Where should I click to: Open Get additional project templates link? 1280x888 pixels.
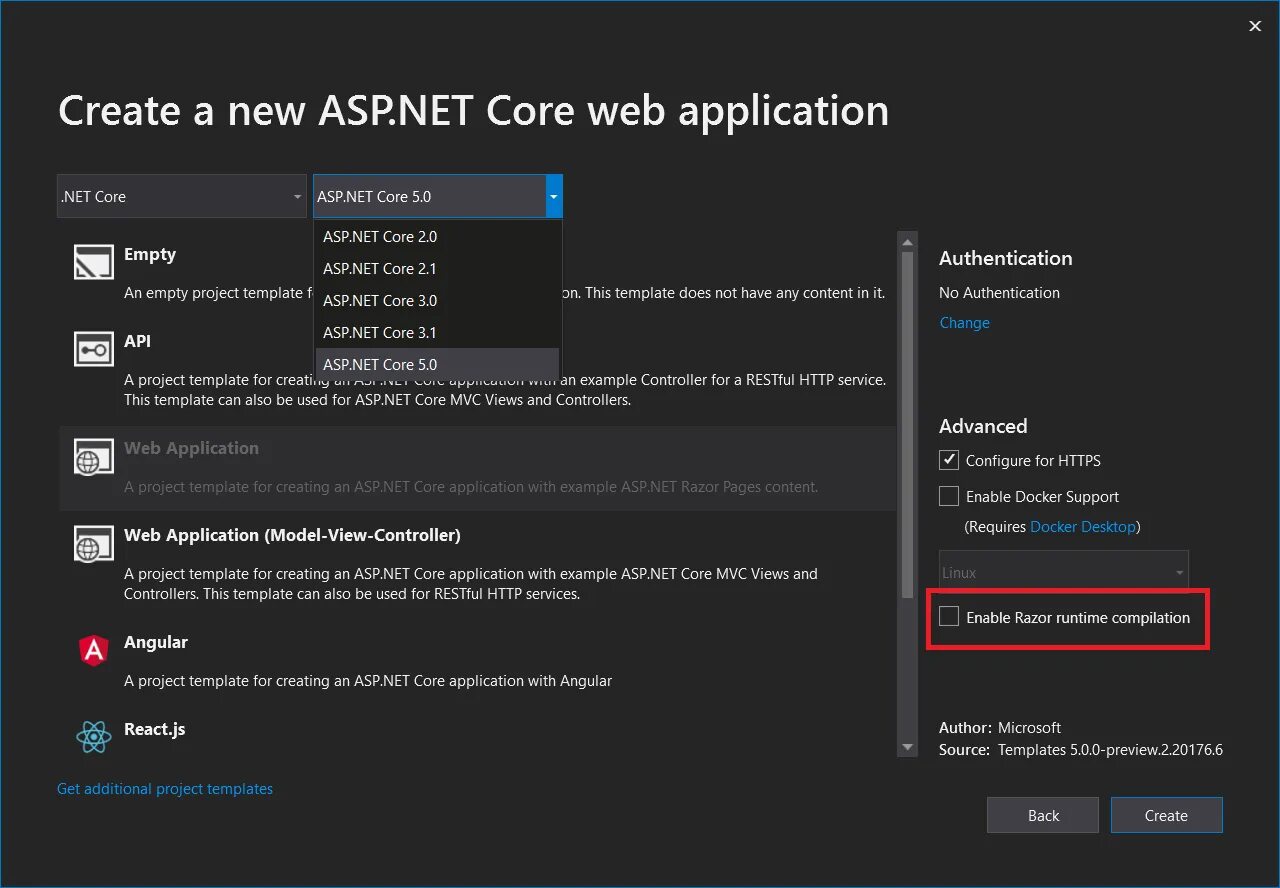point(165,789)
